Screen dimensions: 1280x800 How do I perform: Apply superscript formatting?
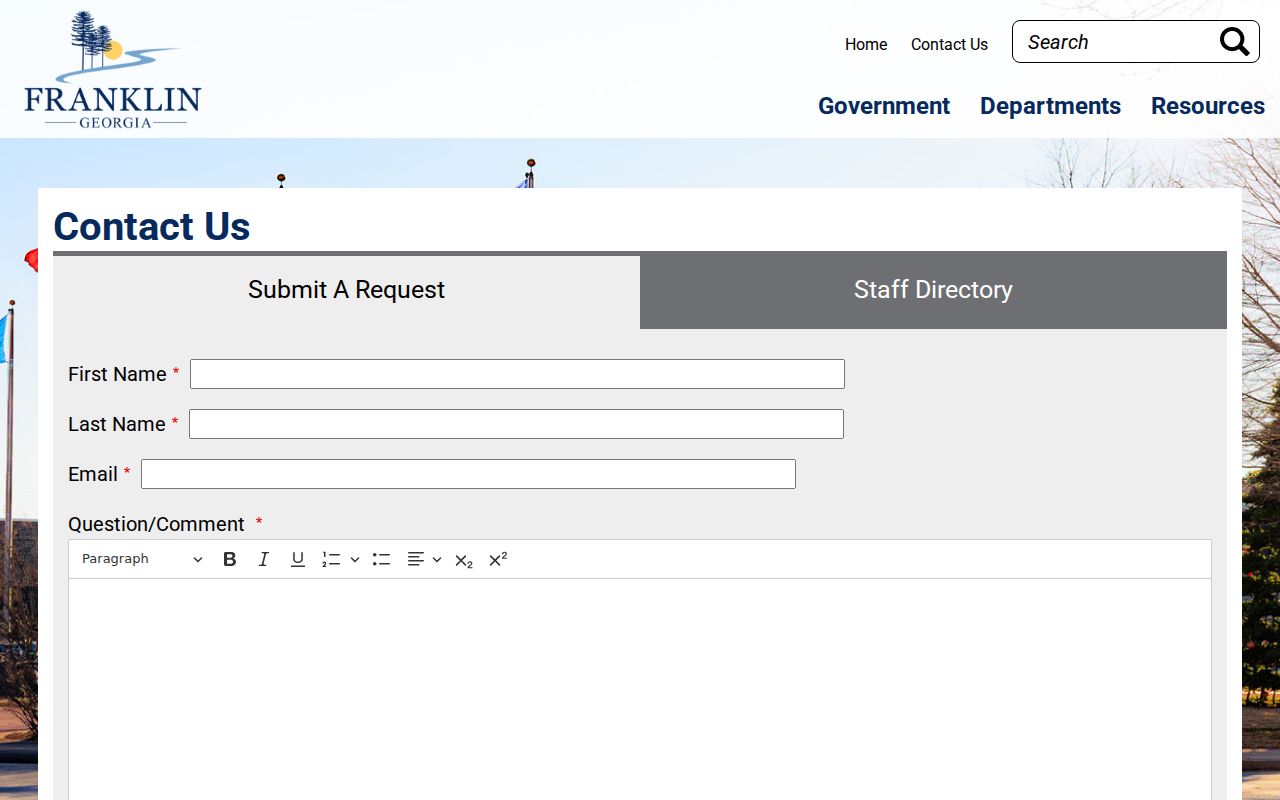point(497,559)
